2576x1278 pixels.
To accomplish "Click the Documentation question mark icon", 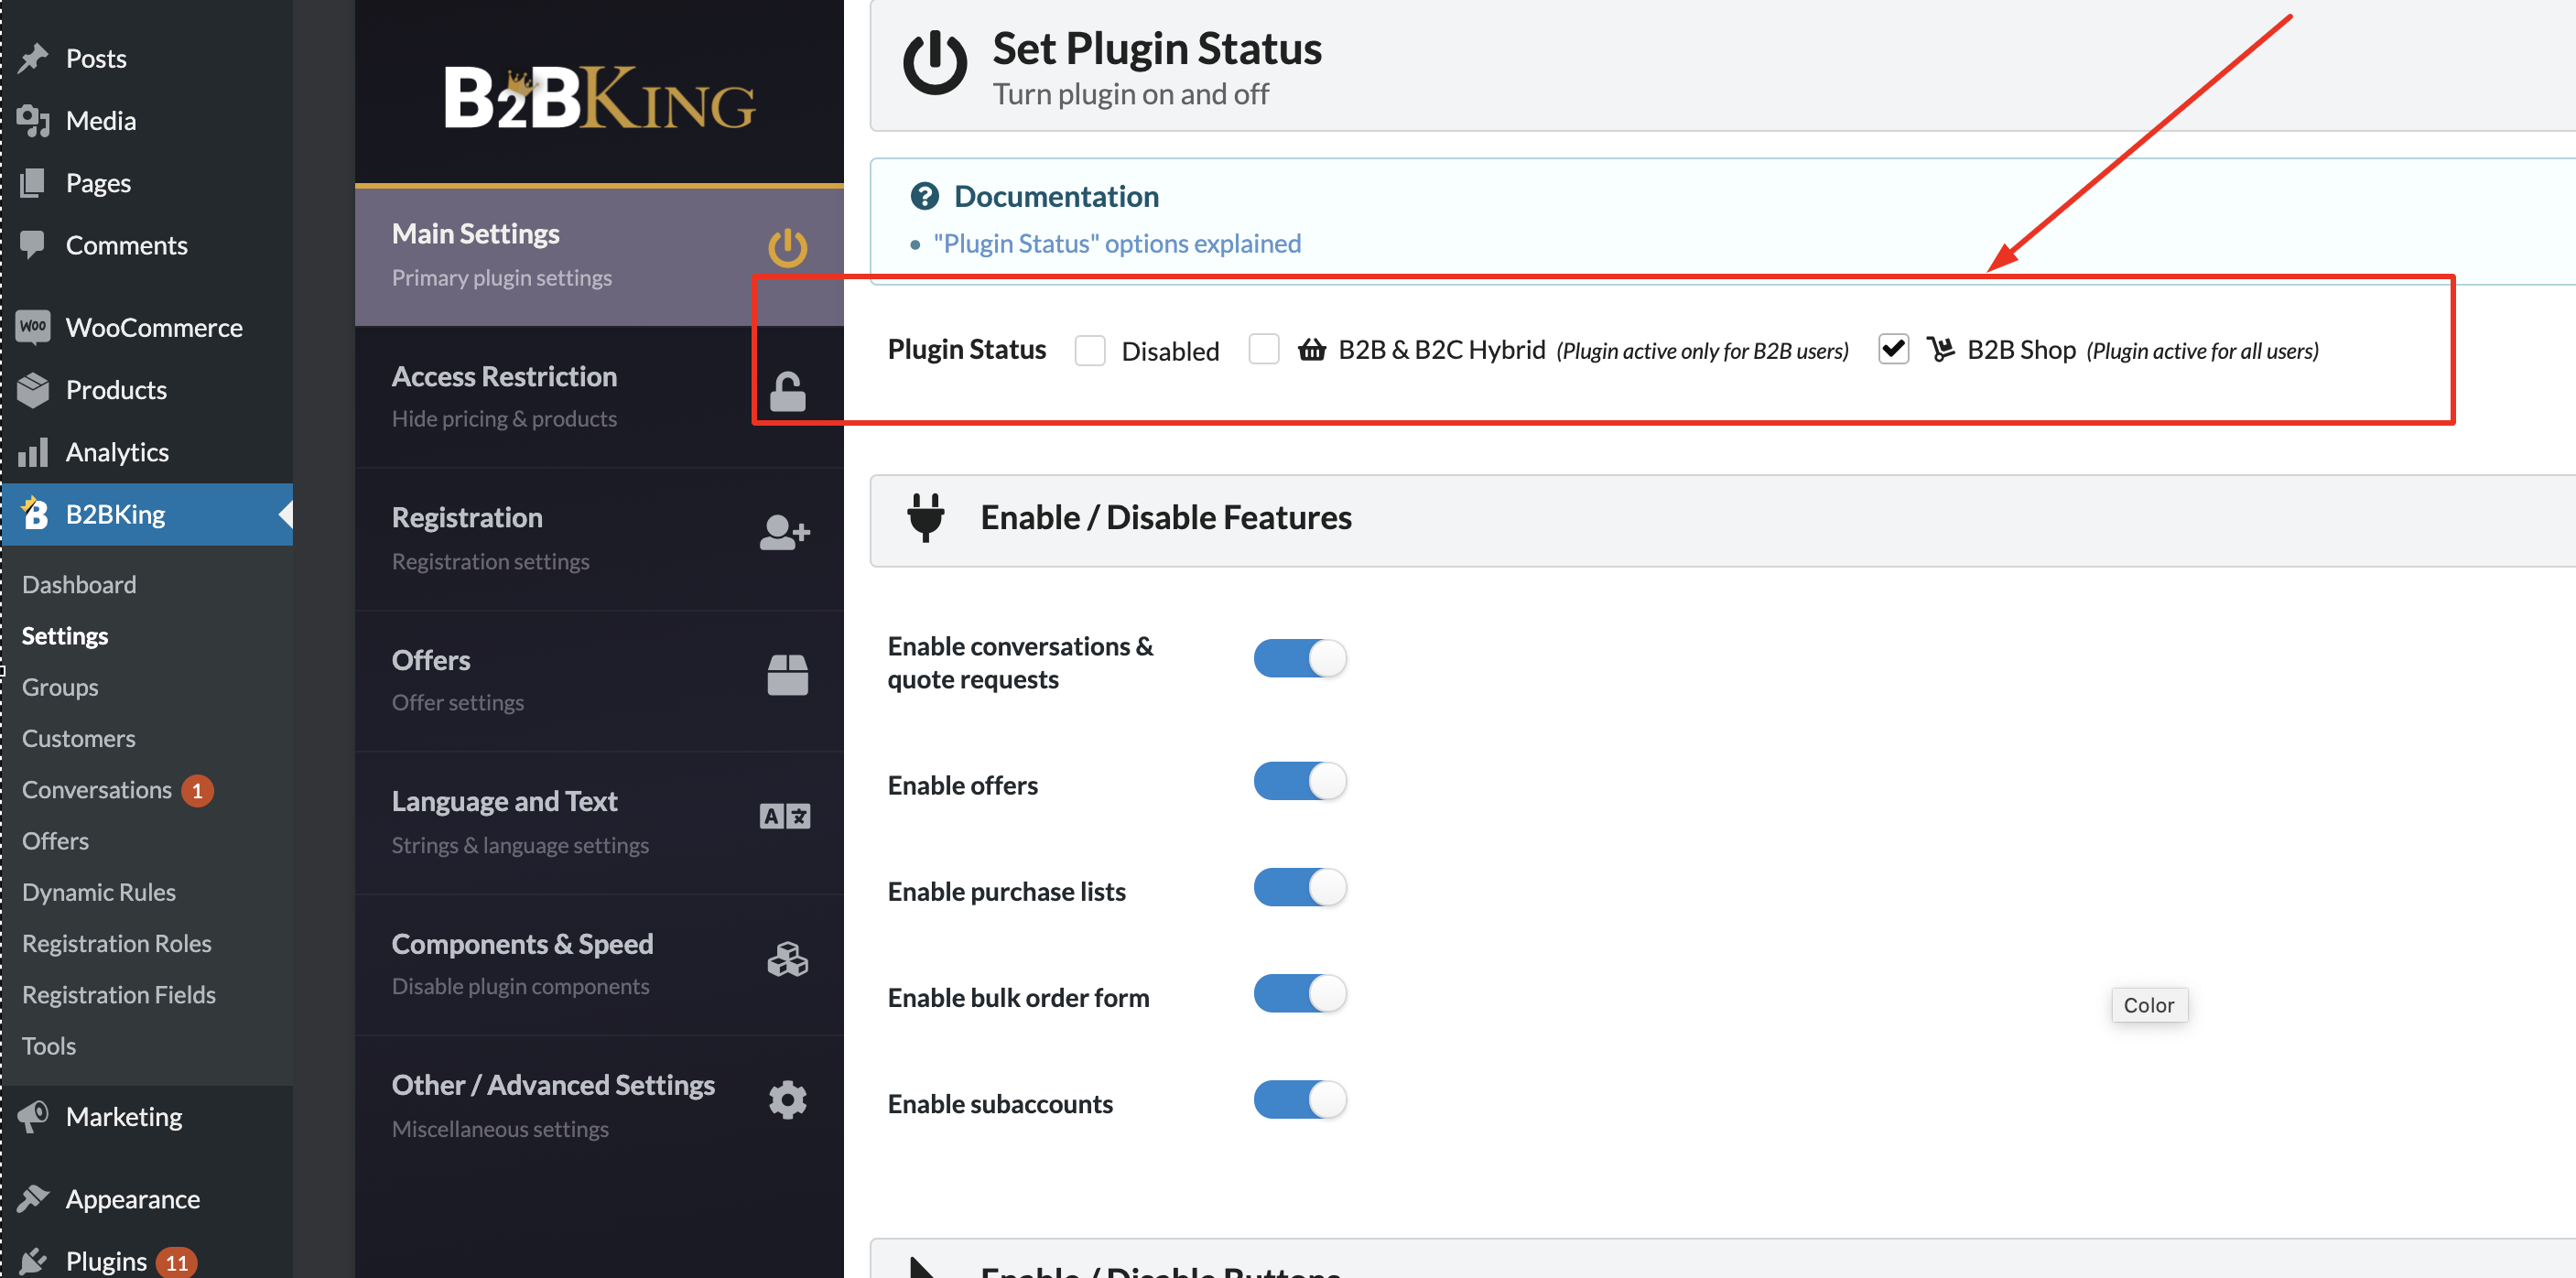I will (924, 196).
